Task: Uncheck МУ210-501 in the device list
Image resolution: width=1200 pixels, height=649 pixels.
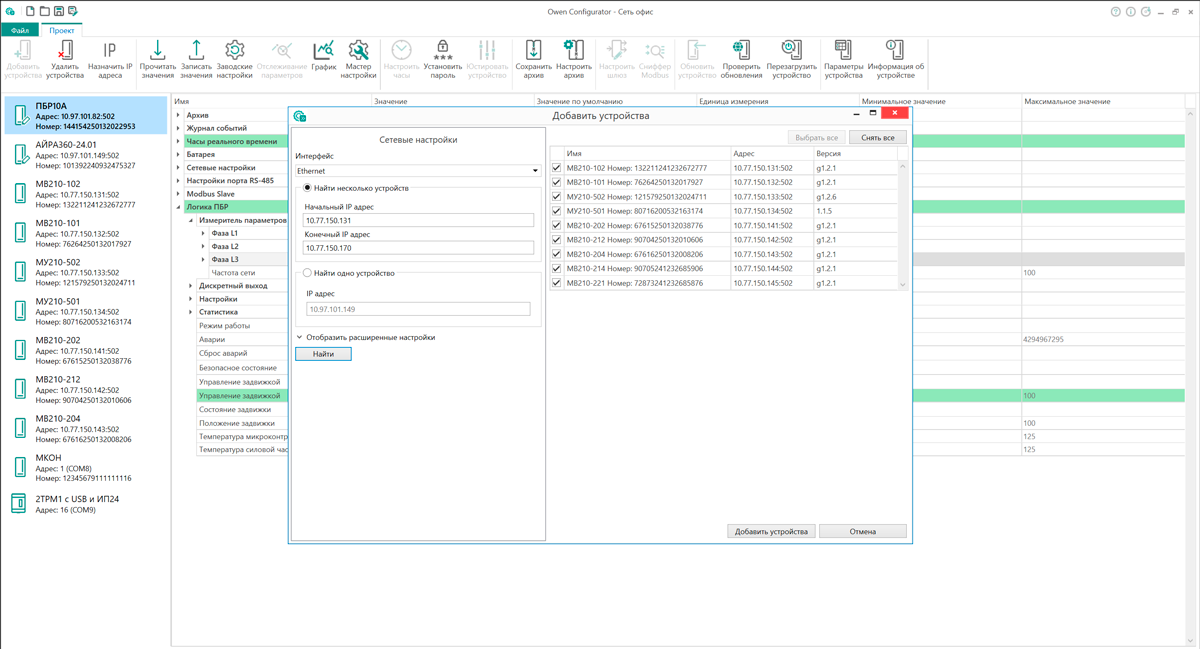Action: point(556,211)
